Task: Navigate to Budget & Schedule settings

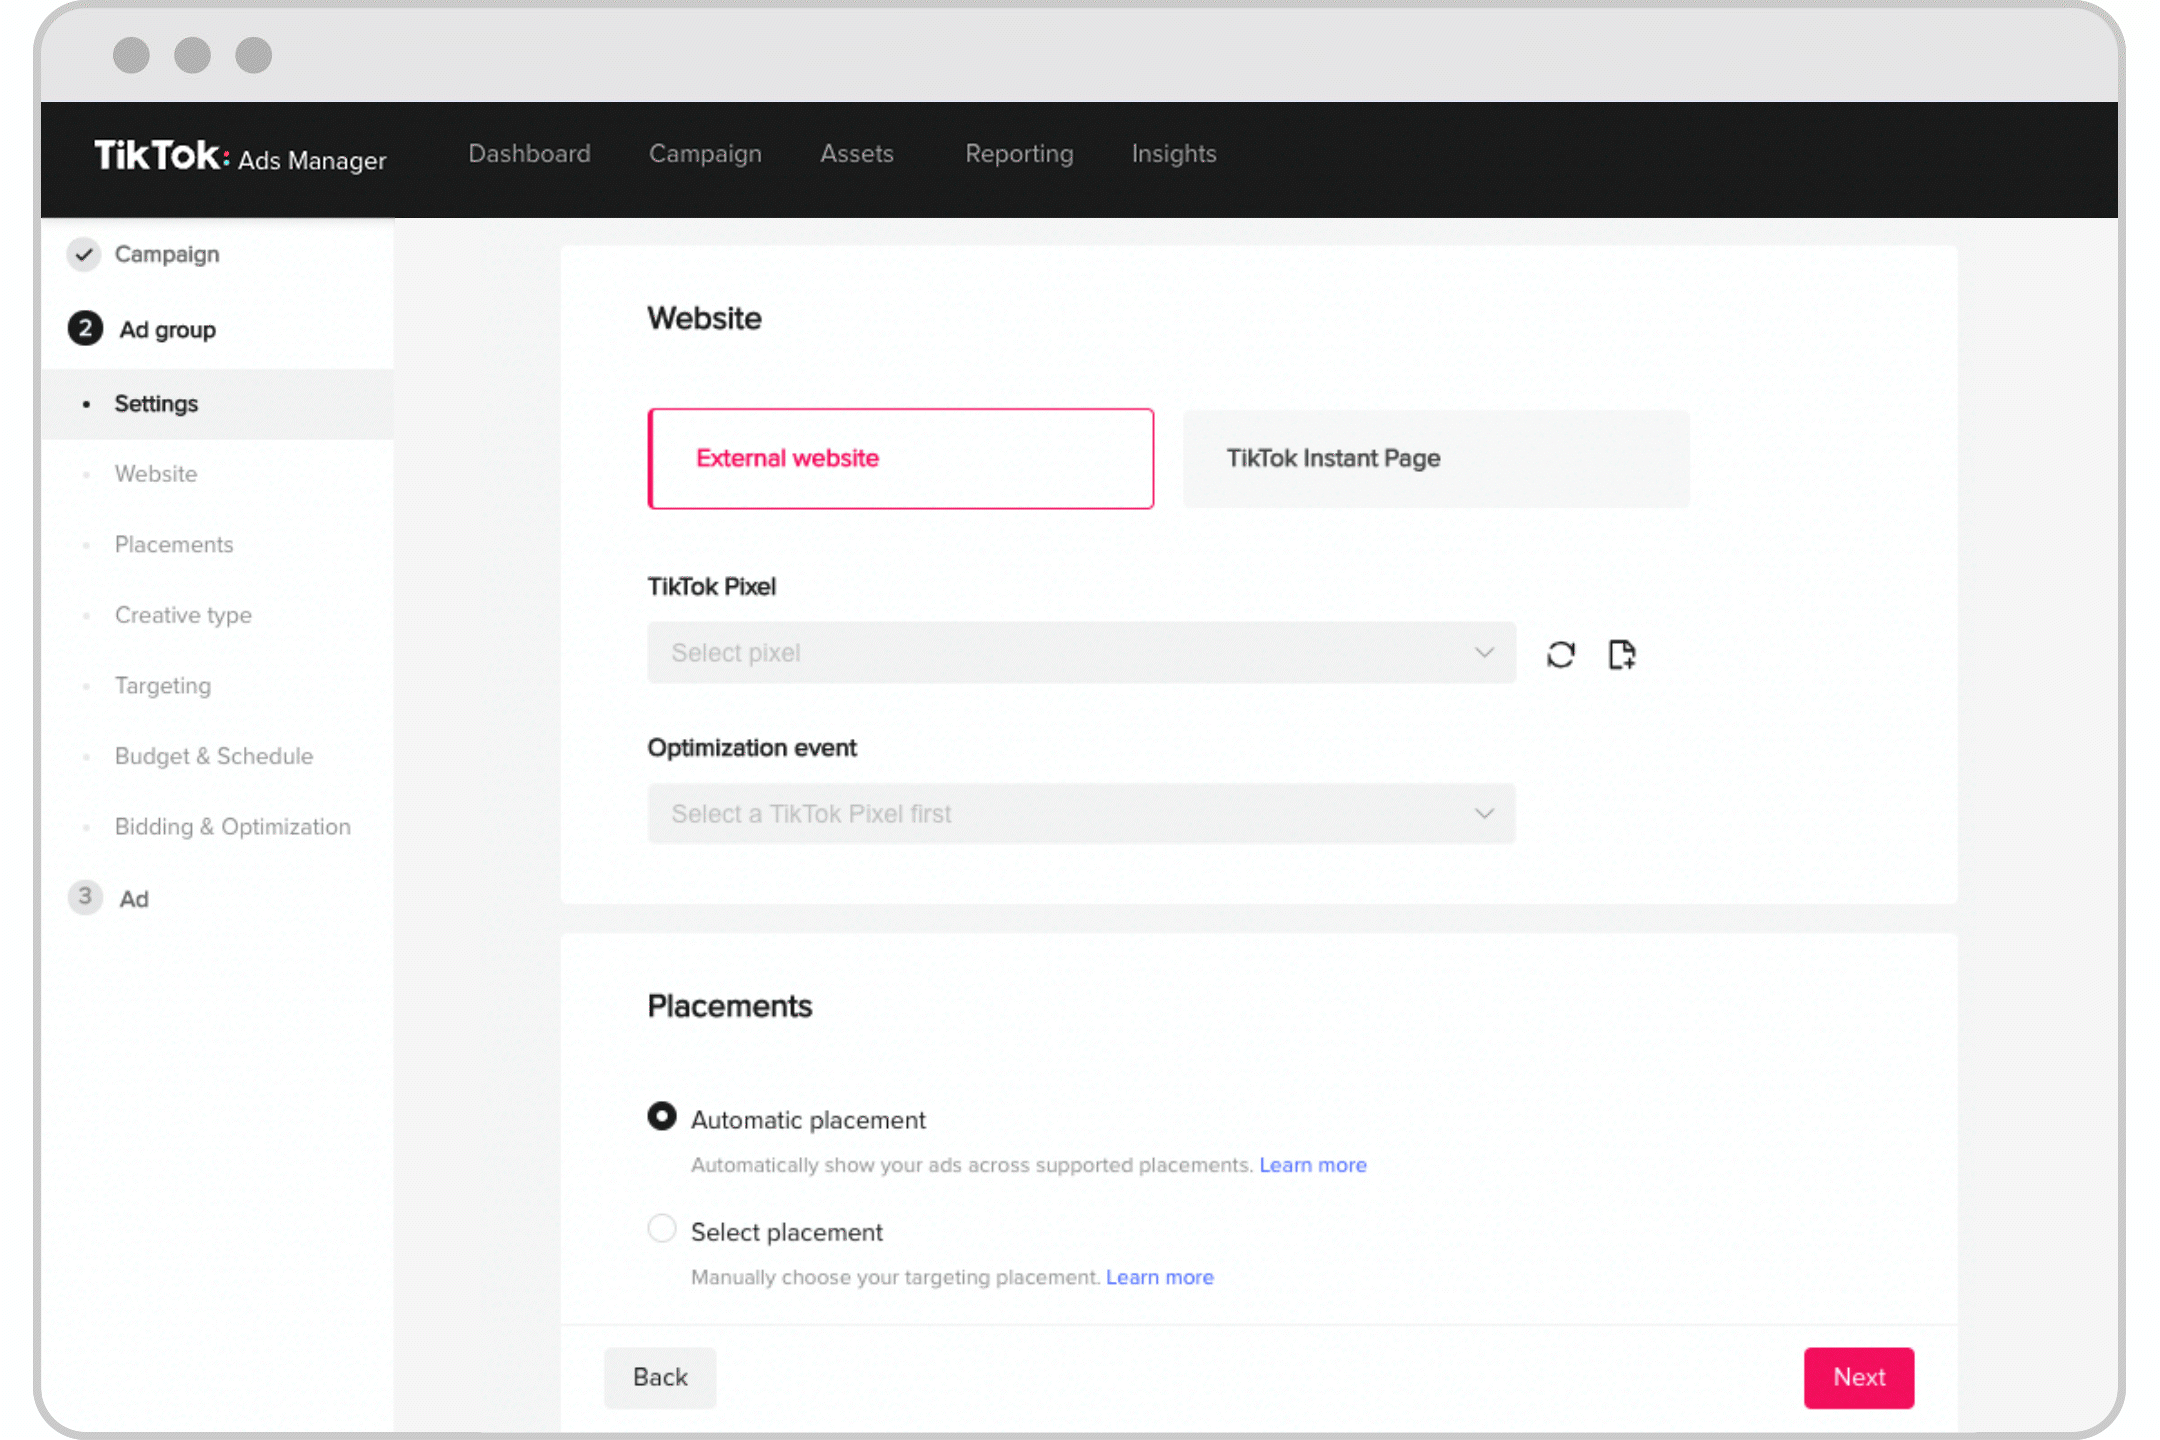Action: point(212,755)
